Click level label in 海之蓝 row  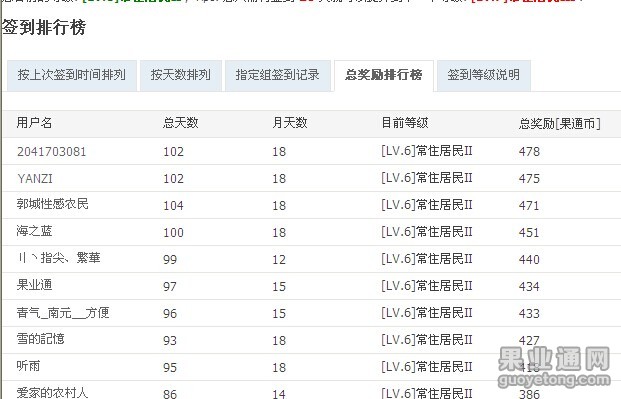pyautogui.click(x=427, y=232)
